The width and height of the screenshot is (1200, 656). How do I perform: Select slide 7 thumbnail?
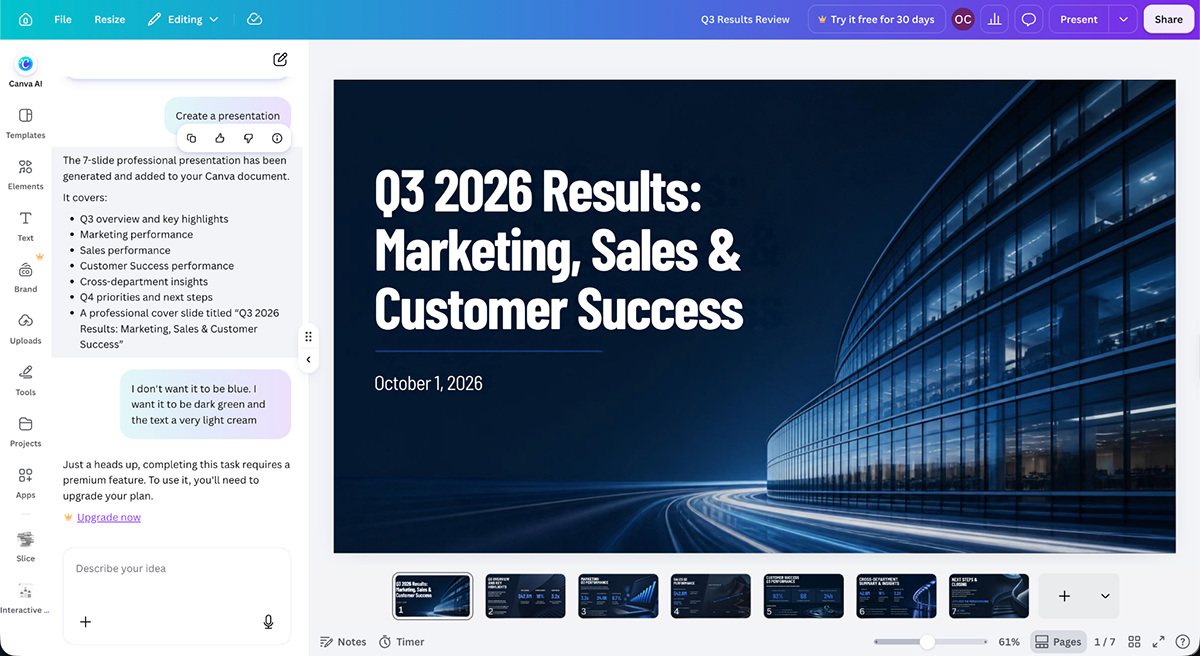(x=989, y=596)
